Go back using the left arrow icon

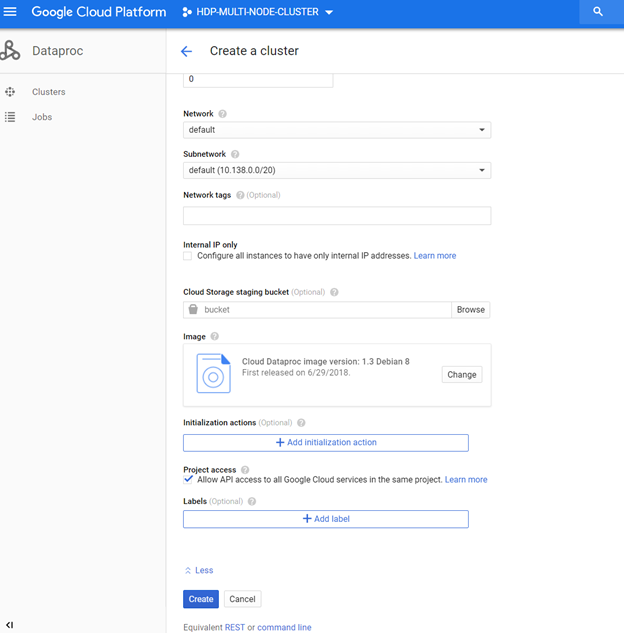click(x=186, y=51)
